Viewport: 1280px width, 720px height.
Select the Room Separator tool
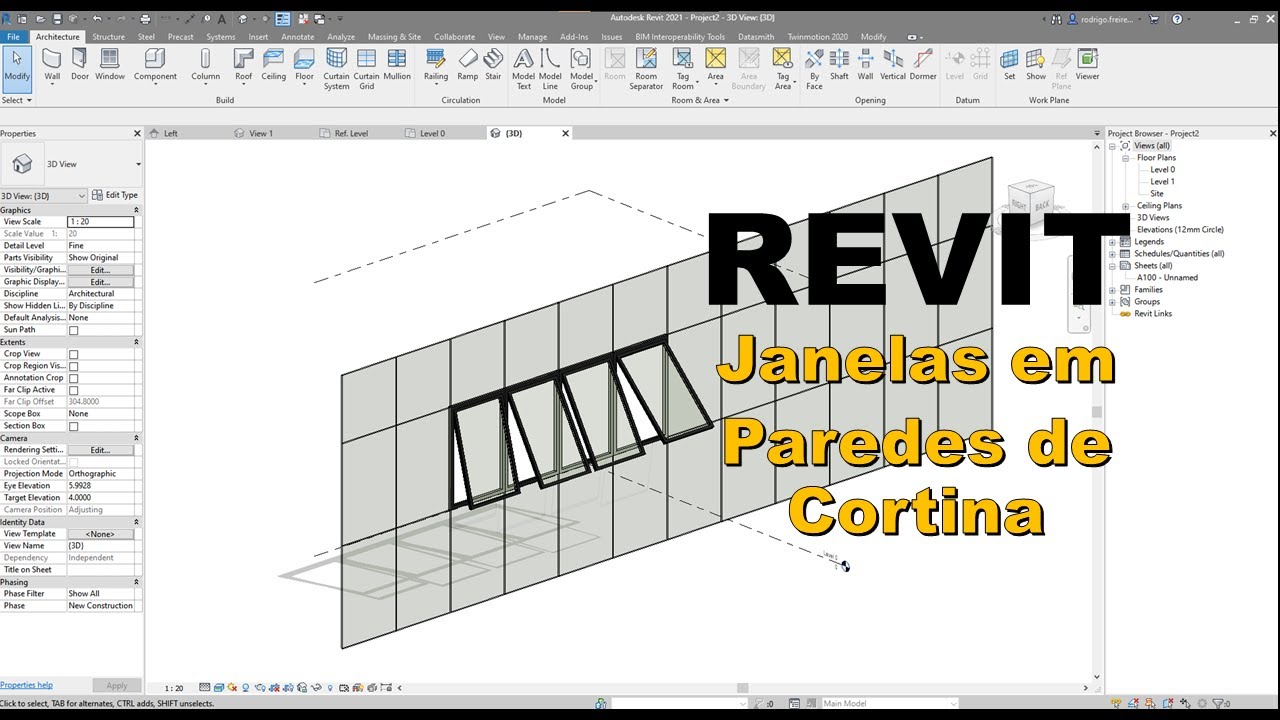[x=646, y=68]
